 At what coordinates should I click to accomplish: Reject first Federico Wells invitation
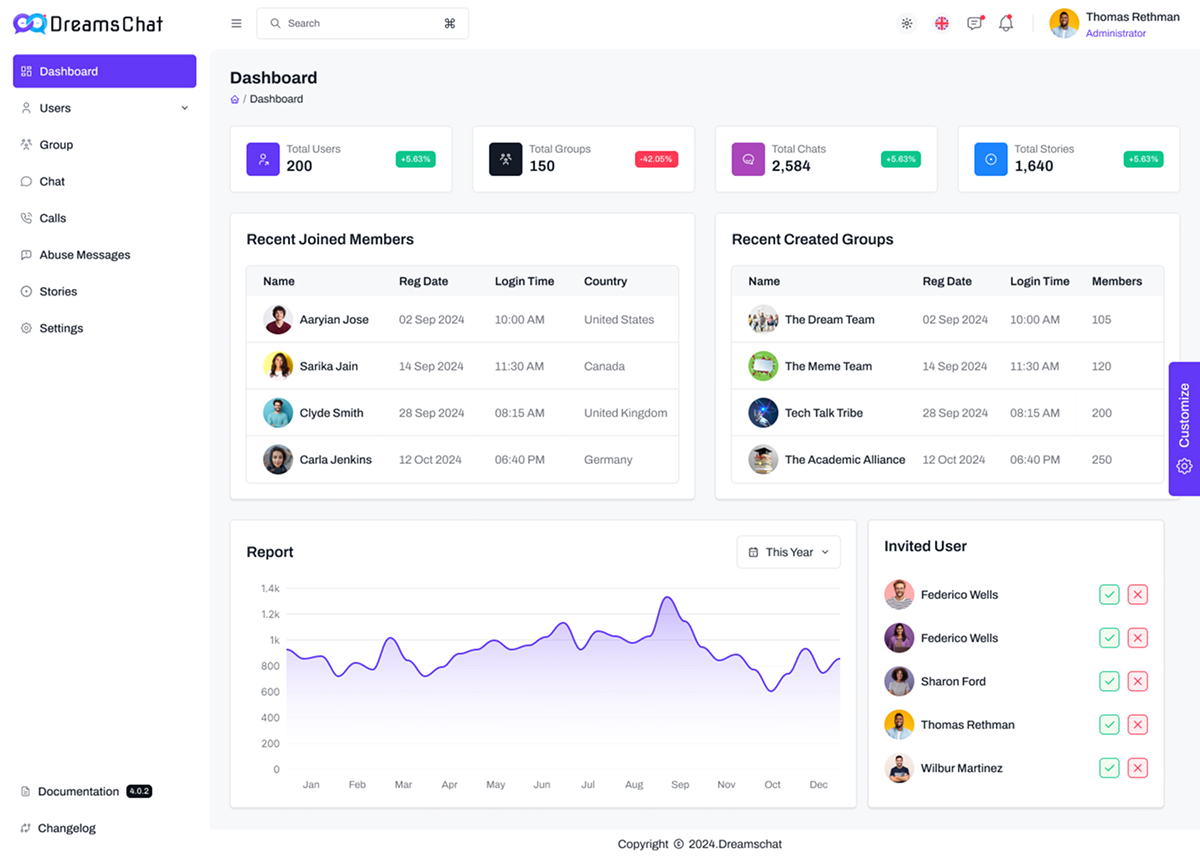(x=1137, y=595)
